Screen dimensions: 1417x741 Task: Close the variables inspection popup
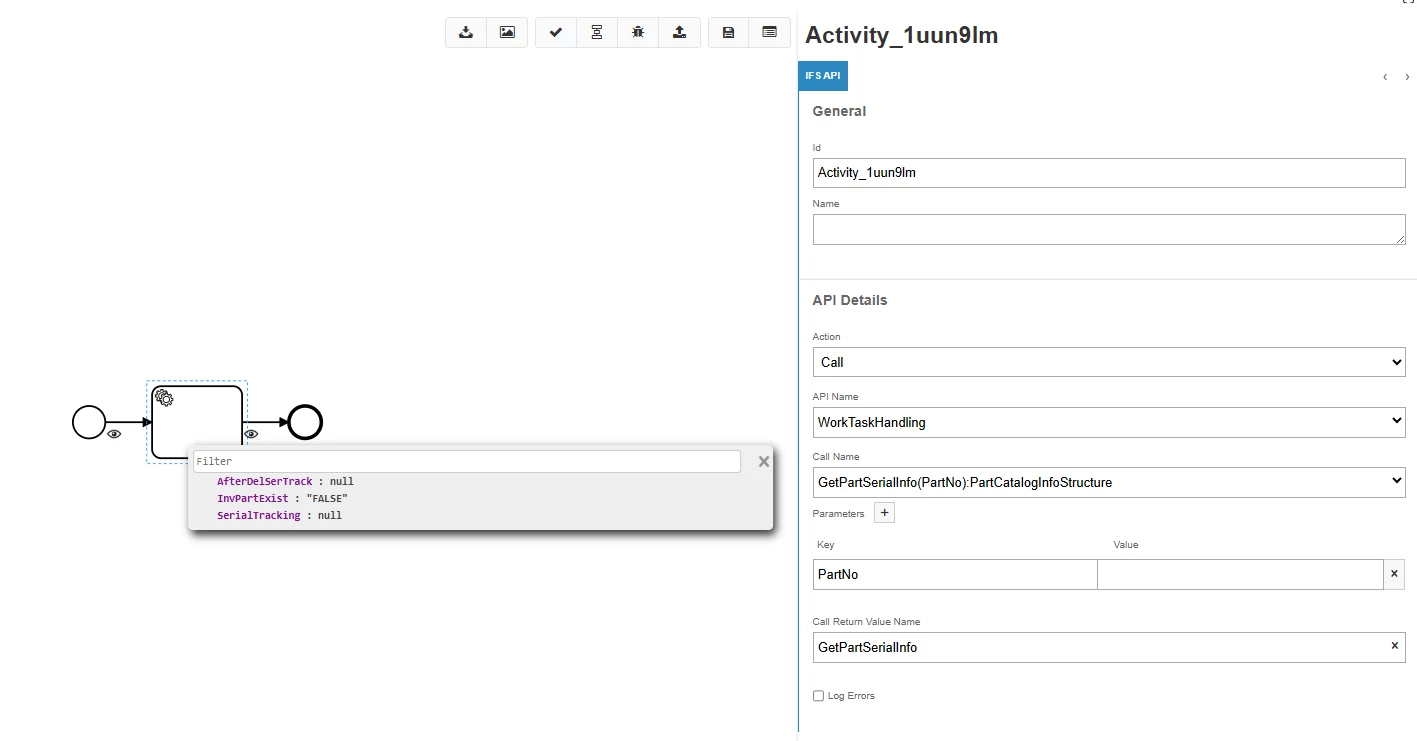tap(764, 461)
